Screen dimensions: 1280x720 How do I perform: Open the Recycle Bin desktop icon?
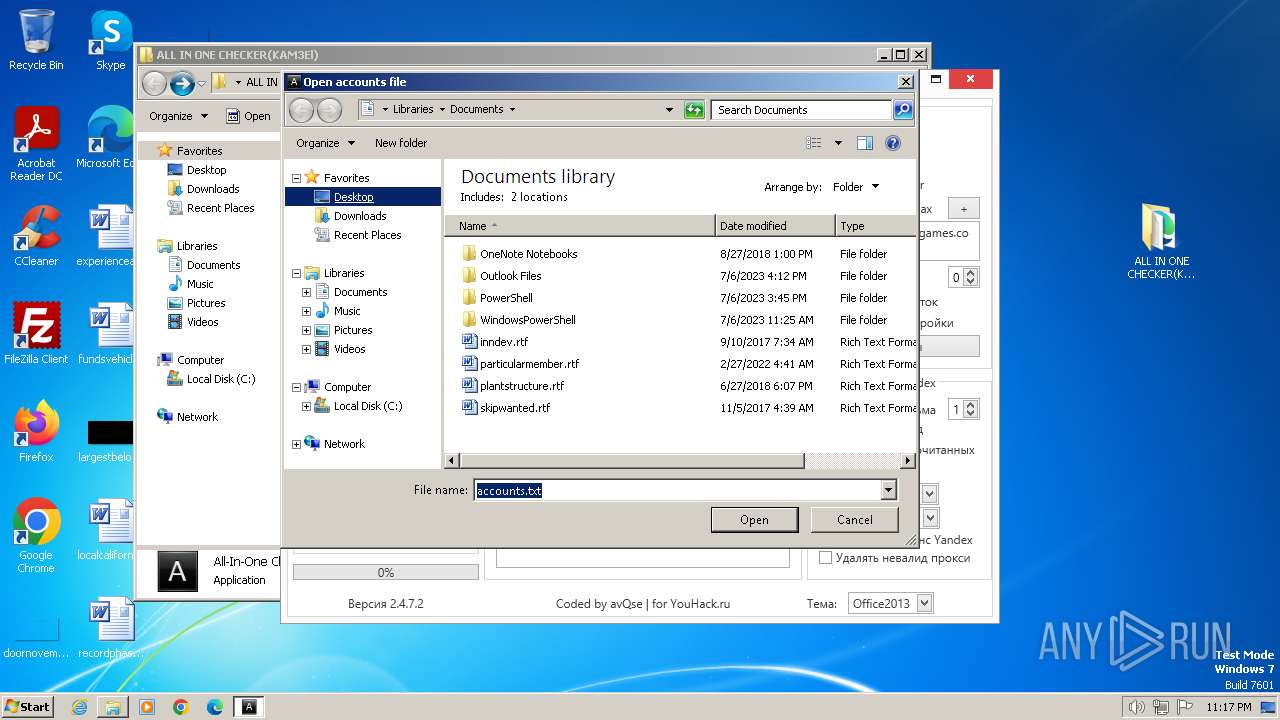(36, 40)
